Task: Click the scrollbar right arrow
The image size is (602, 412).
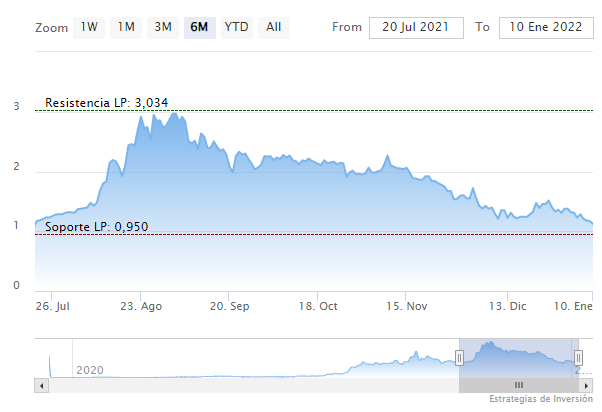Action: (x=588, y=385)
